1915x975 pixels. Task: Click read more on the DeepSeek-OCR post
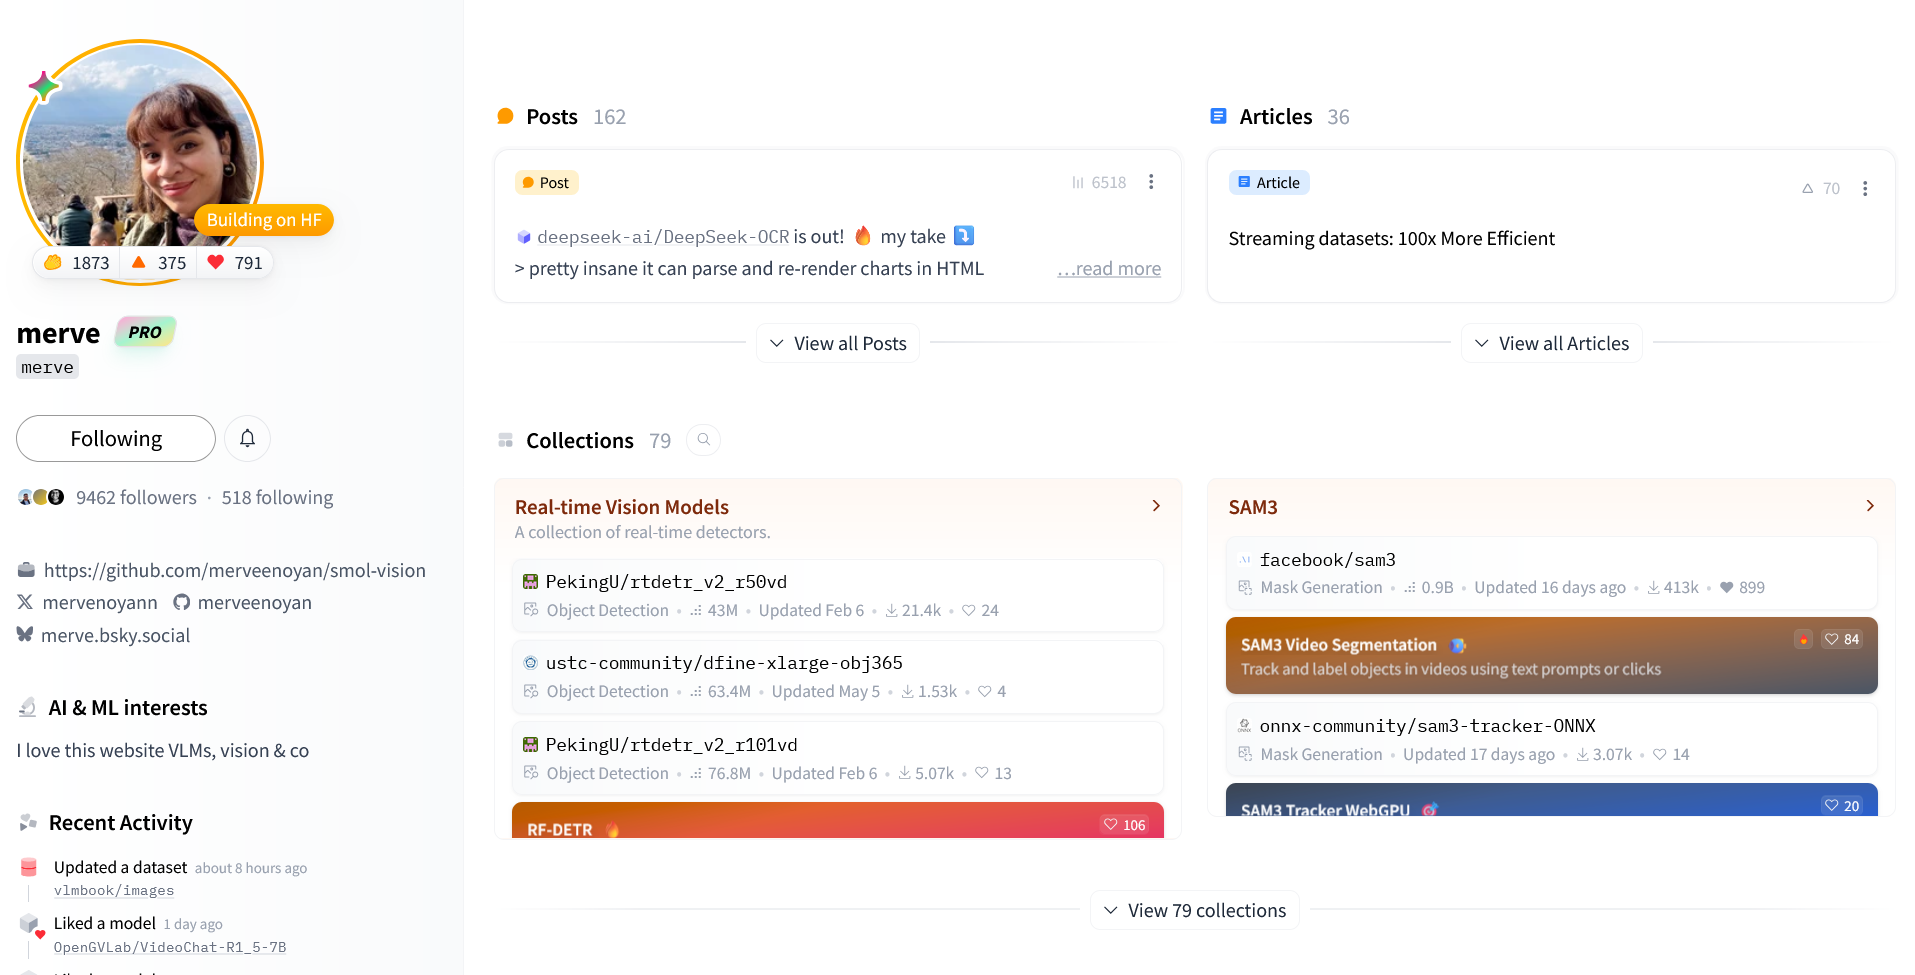[1109, 268]
